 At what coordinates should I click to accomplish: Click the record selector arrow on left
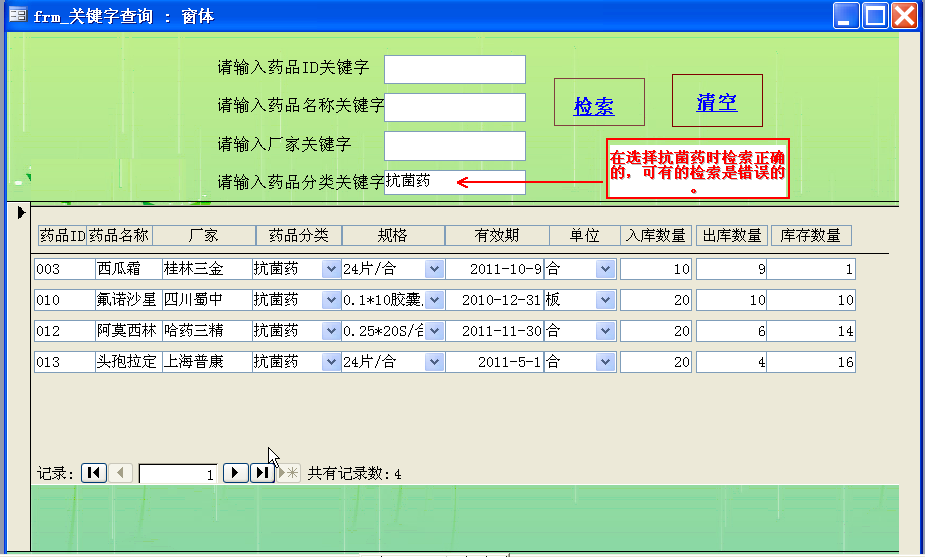pos(21,212)
